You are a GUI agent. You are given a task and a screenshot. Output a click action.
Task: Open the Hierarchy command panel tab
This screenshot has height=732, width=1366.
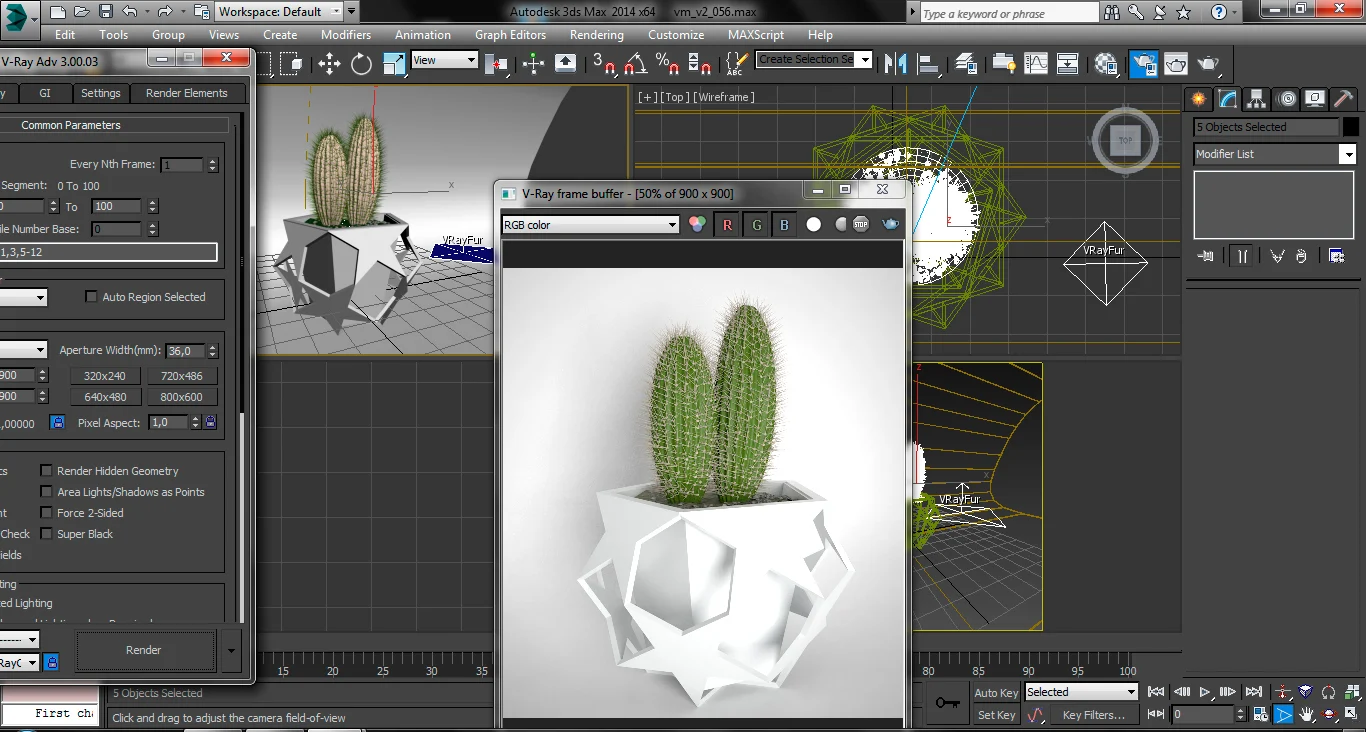click(x=1257, y=98)
